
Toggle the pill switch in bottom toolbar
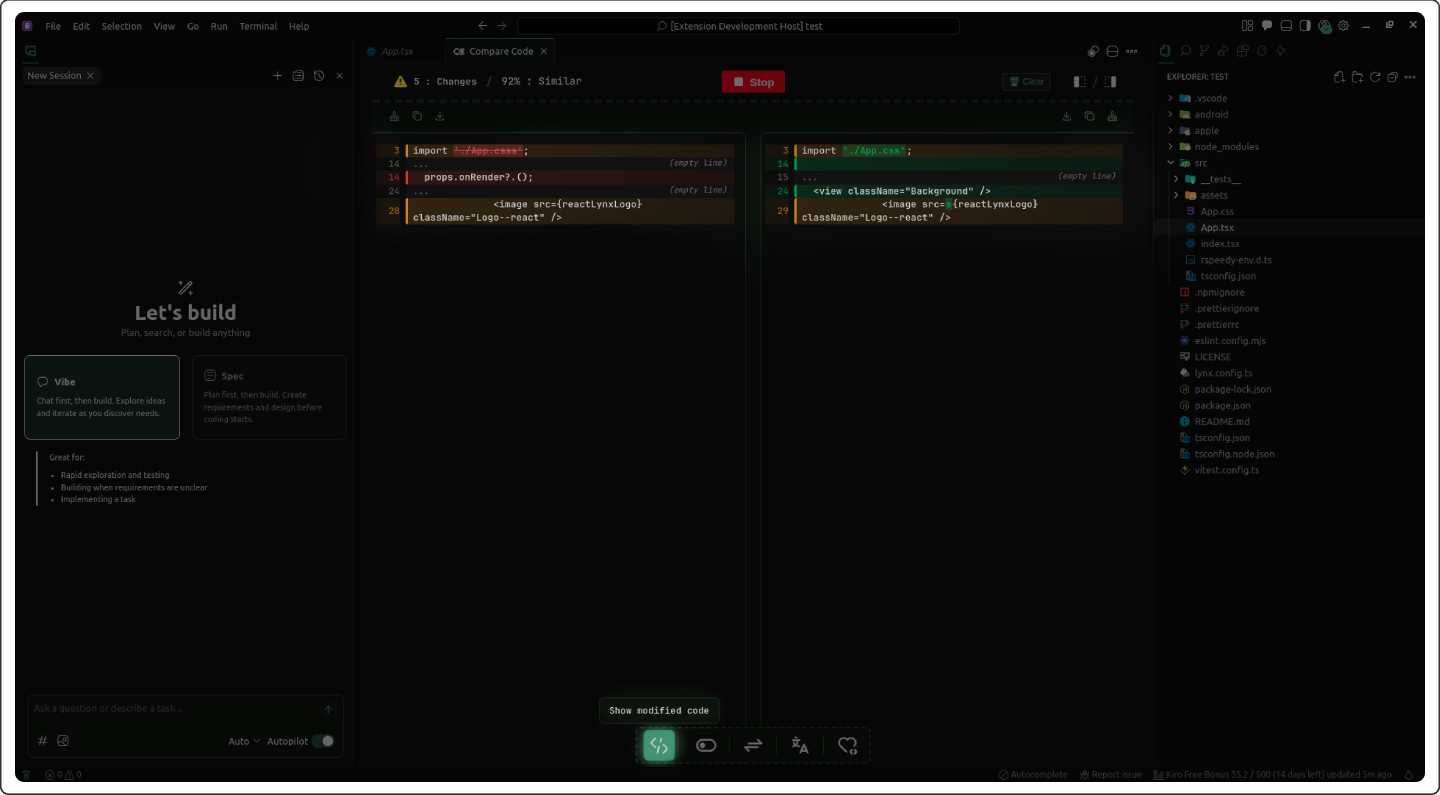(x=706, y=745)
